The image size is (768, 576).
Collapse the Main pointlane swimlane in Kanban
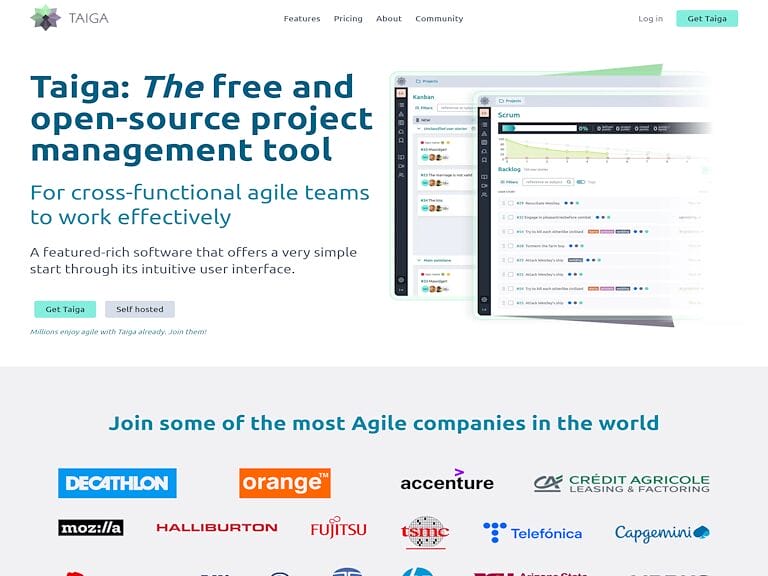pos(418,260)
